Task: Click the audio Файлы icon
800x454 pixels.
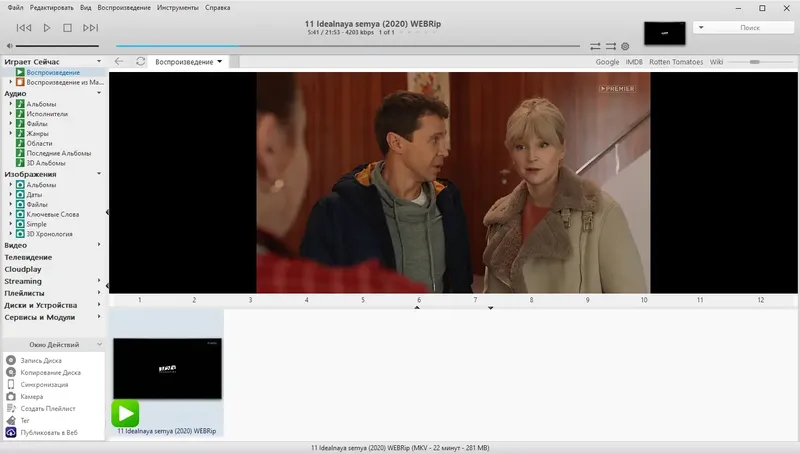Action: 20,123
